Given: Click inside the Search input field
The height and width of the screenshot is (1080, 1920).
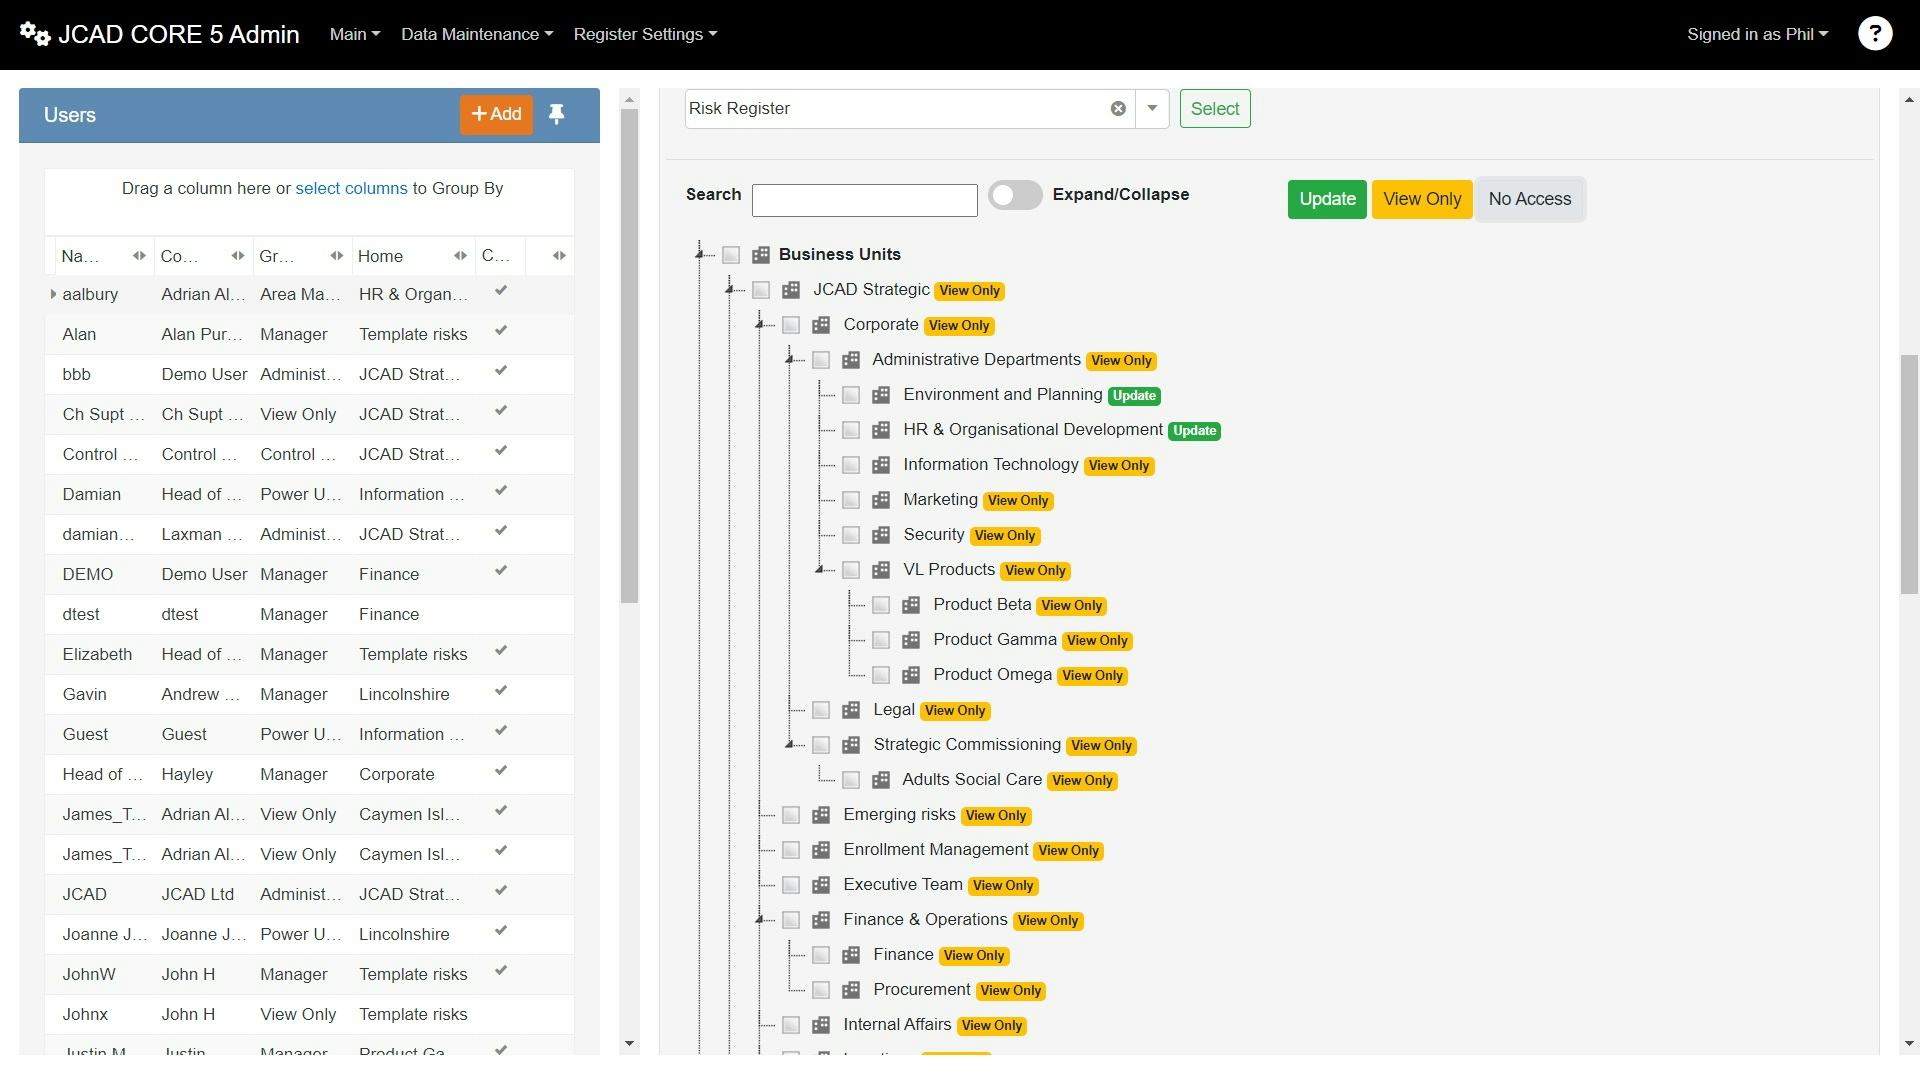Looking at the screenshot, I should pos(864,200).
